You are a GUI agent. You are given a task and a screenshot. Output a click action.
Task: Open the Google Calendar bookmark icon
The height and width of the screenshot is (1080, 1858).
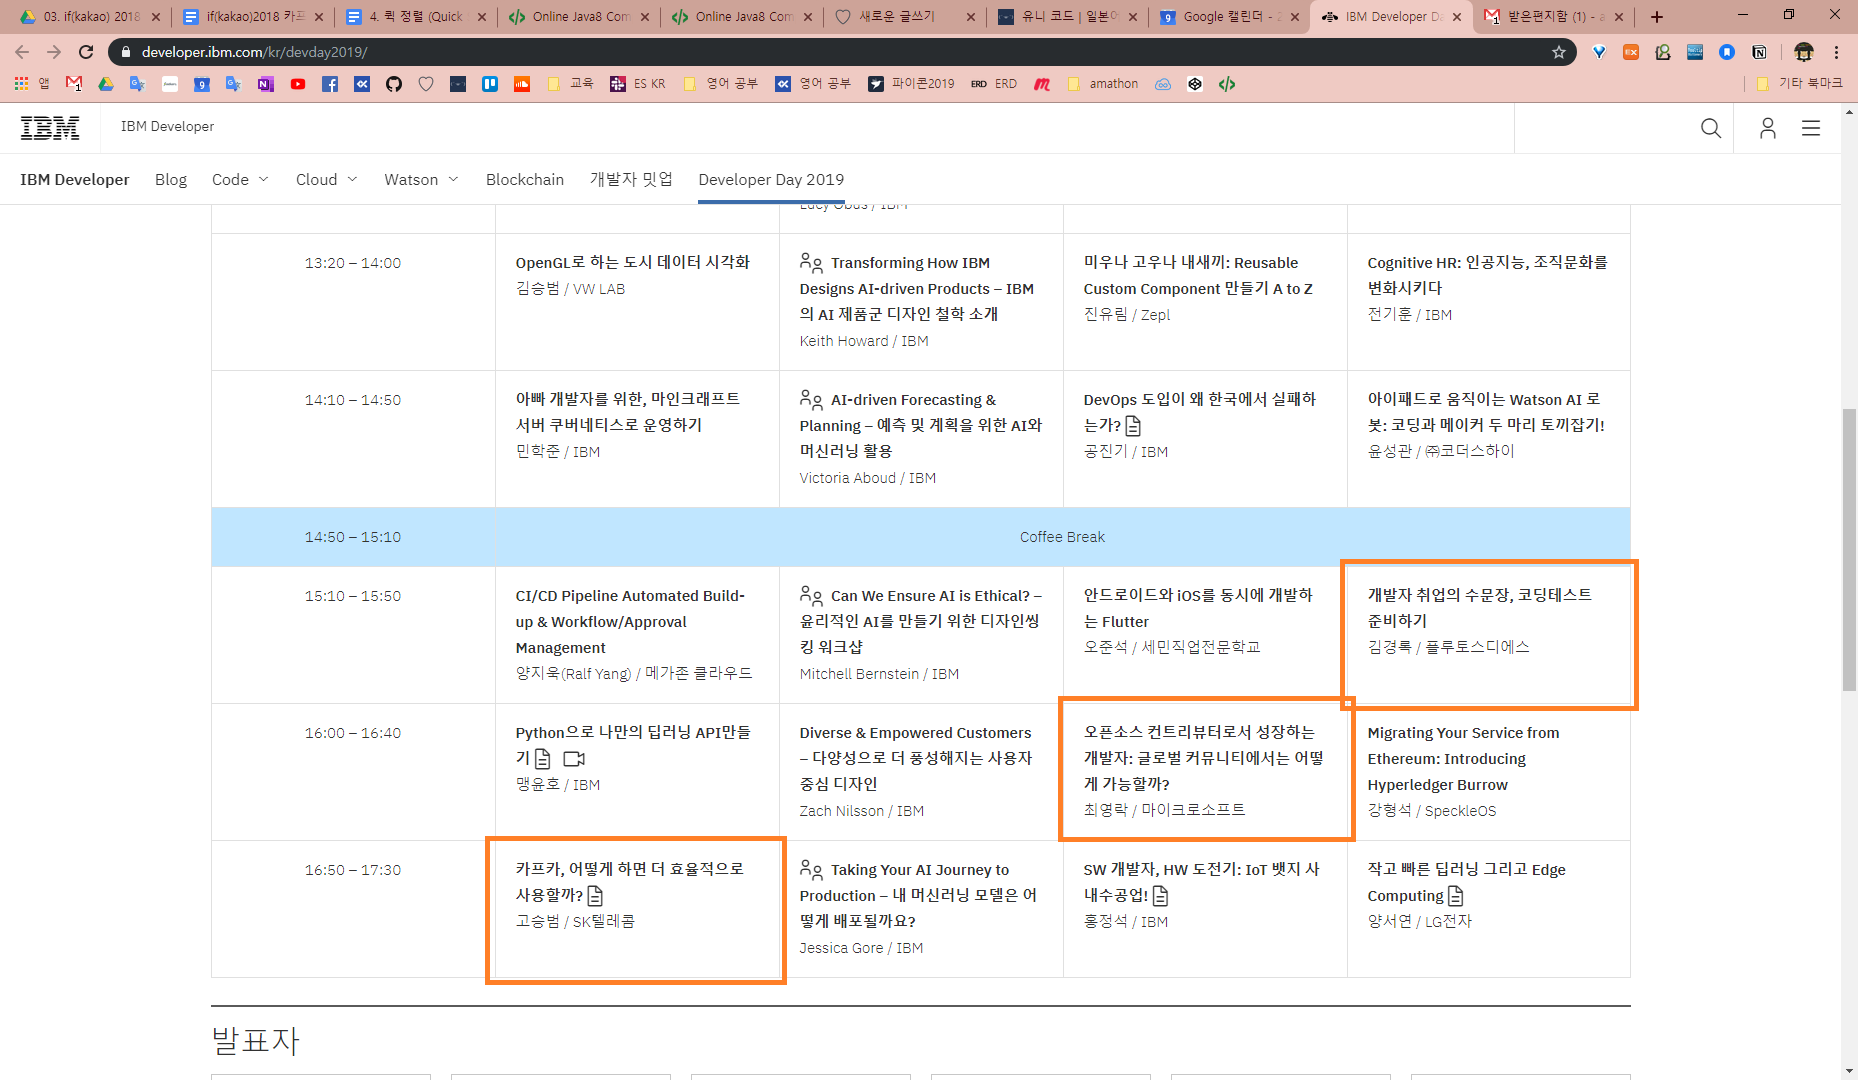pos(202,84)
